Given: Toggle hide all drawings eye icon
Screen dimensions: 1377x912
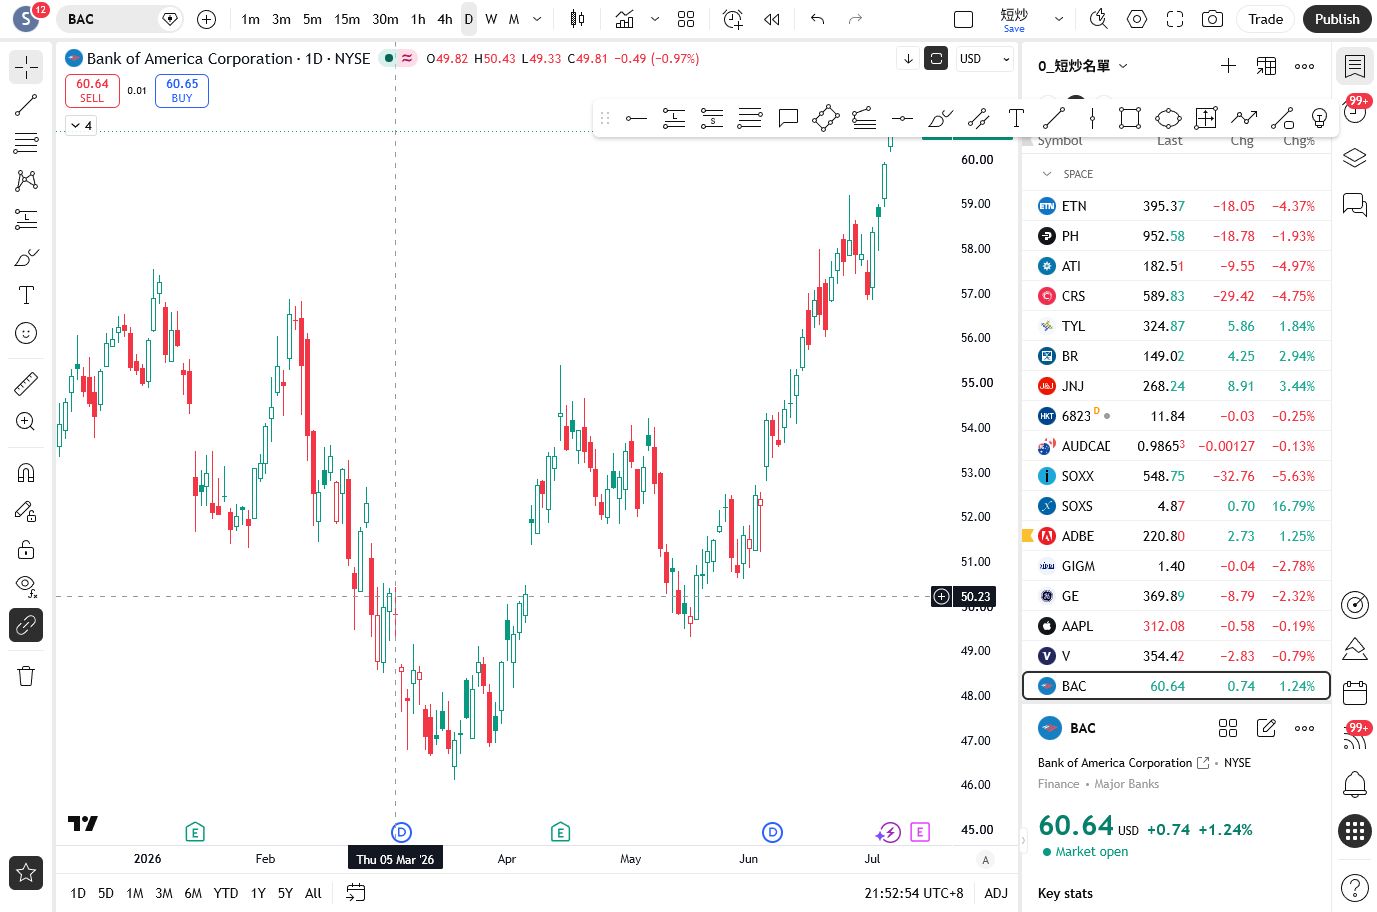Looking at the screenshot, I should [x=26, y=586].
